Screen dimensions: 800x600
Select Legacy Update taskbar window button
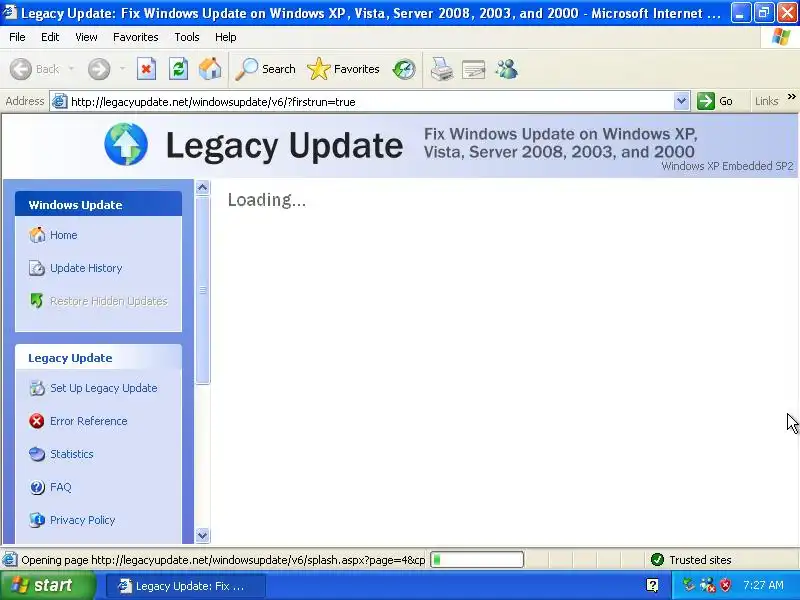coord(186,586)
